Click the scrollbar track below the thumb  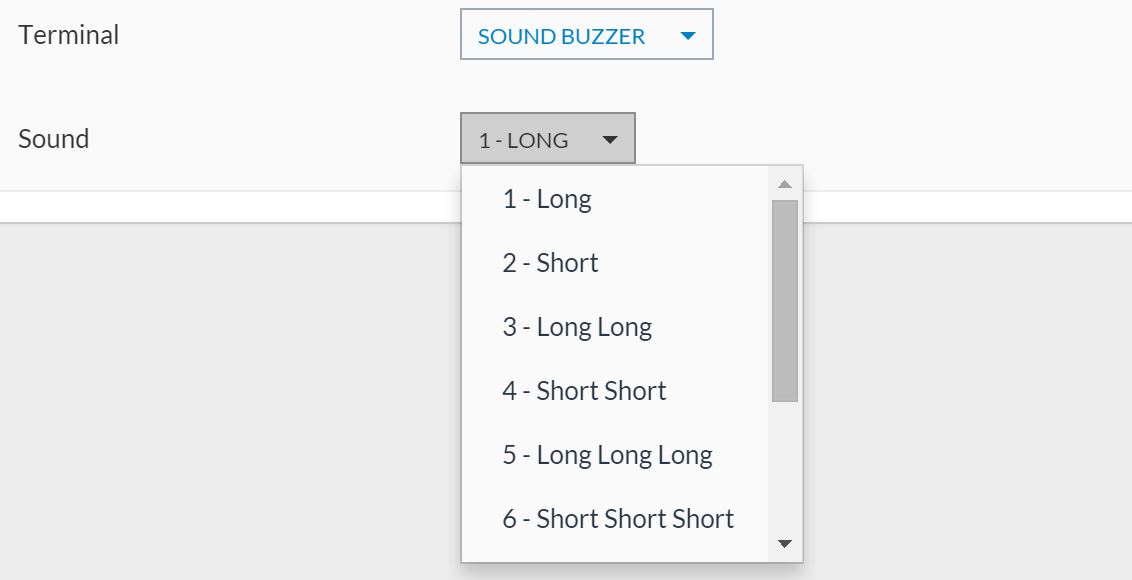(x=785, y=470)
